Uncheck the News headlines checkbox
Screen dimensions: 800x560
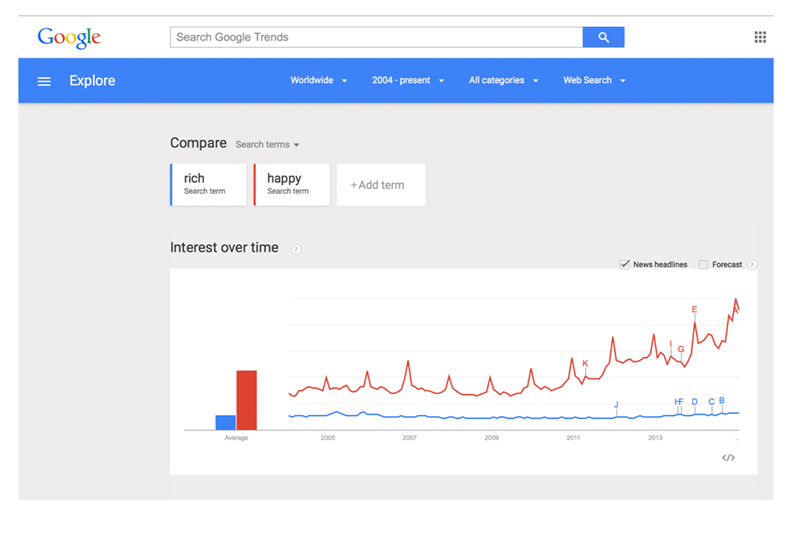tap(624, 264)
